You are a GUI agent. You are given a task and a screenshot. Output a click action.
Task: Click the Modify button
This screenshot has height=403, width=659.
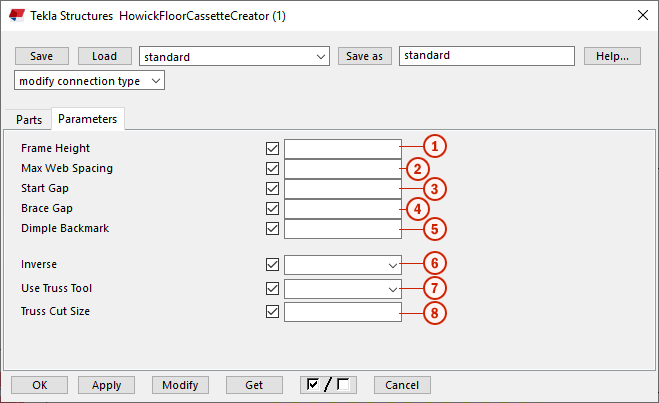180,385
